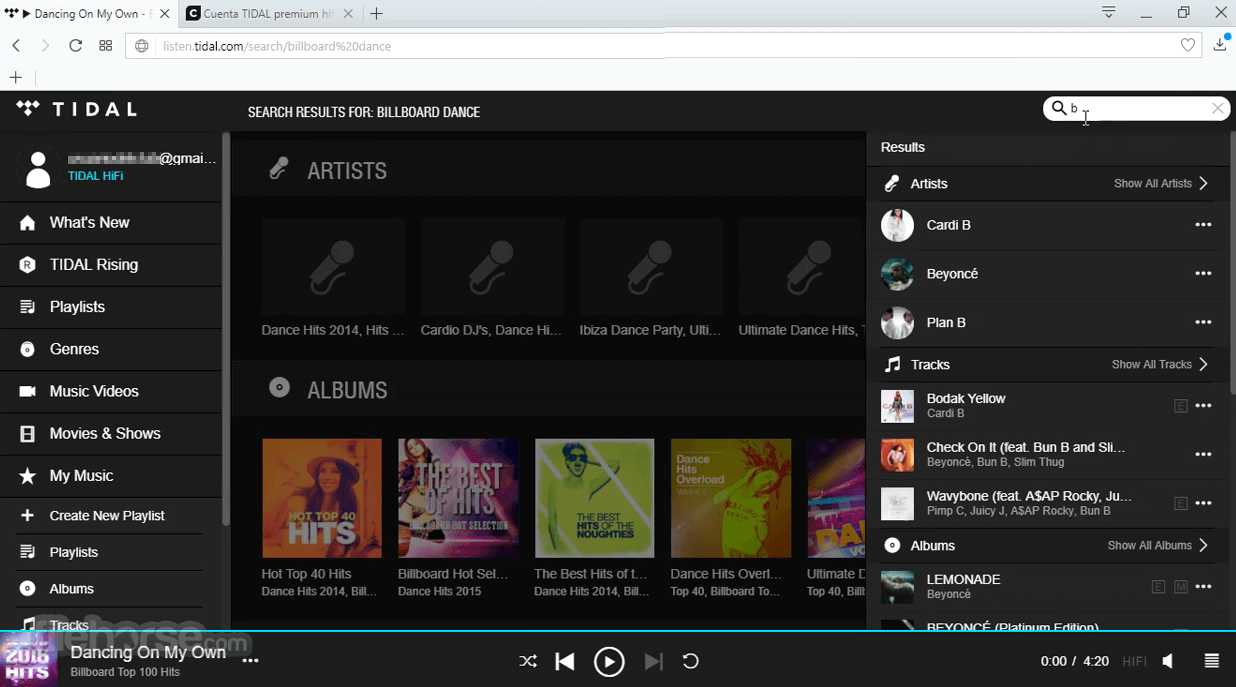Viewport: 1236px width, 687px height.
Task: Open more options for Plan B
Action: click(x=1203, y=322)
